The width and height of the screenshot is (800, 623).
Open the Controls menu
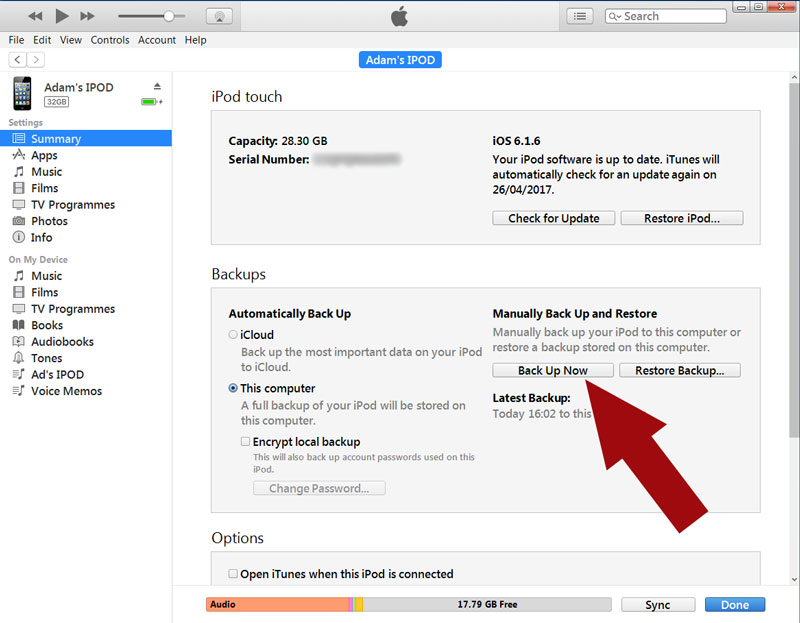click(109, 40)
